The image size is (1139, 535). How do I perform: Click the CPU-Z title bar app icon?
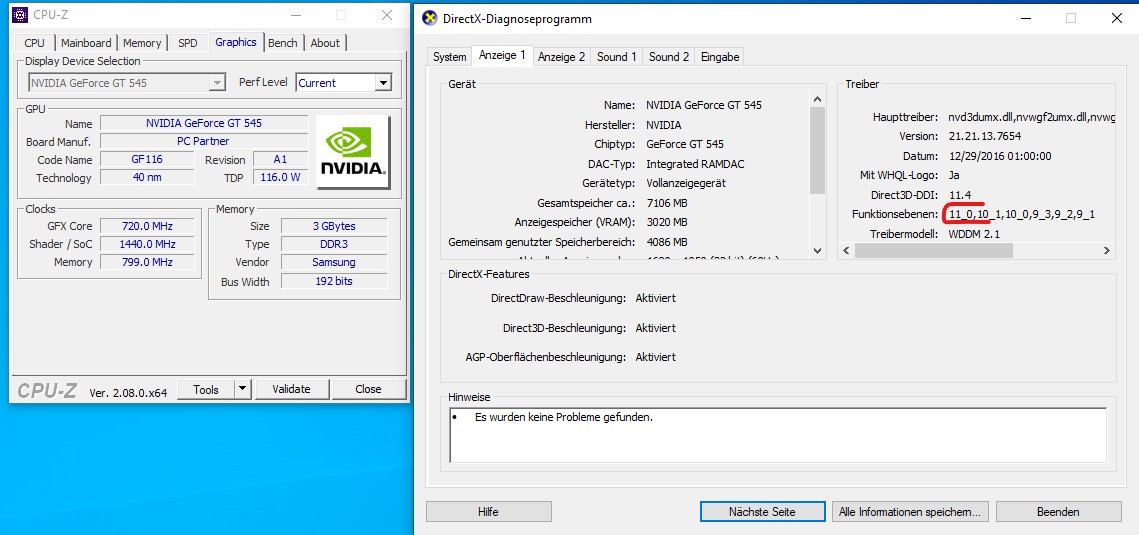(20, 15)
